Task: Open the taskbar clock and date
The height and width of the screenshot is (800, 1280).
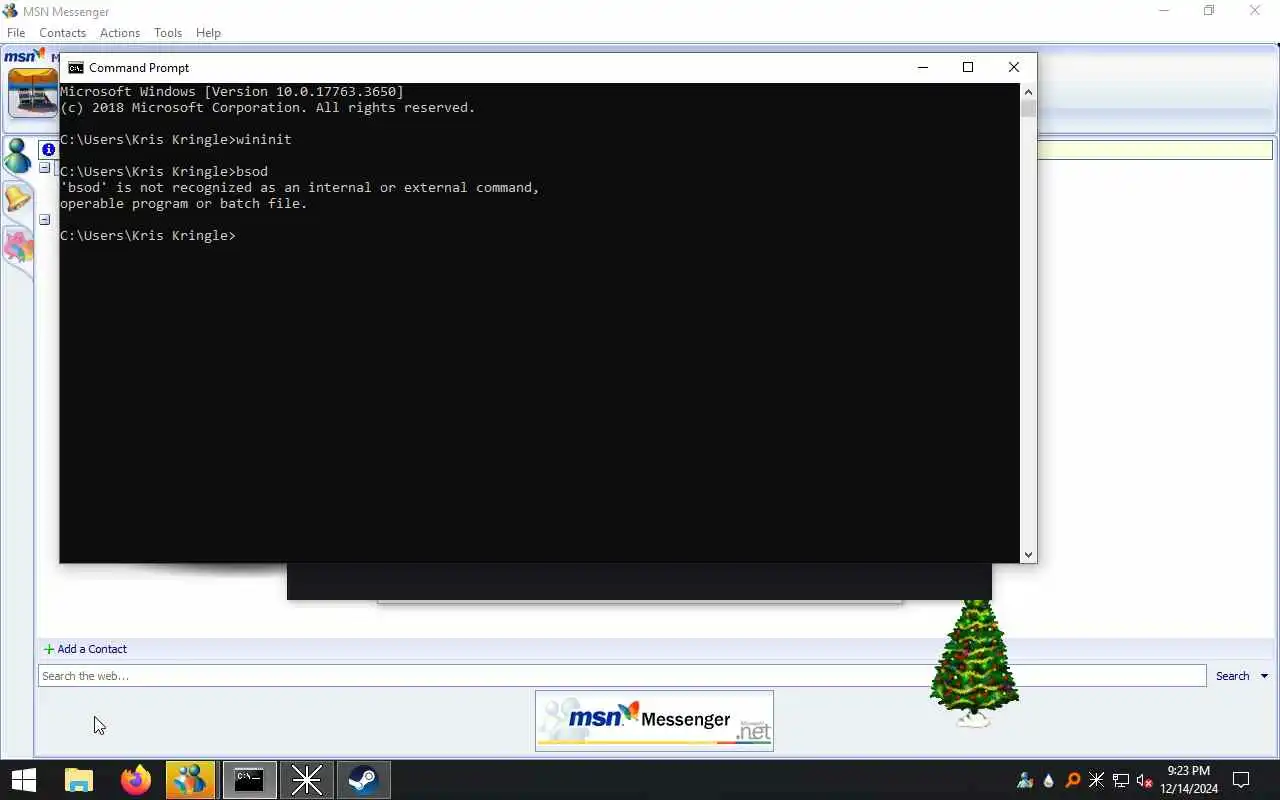Action: [x=1189, y=780]
